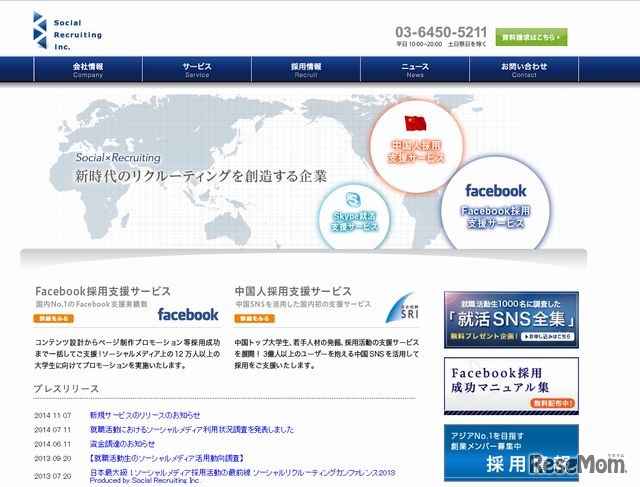The image size is (640, 487).
Task: Click the date 2013 07 20
Action: (53, 476)
